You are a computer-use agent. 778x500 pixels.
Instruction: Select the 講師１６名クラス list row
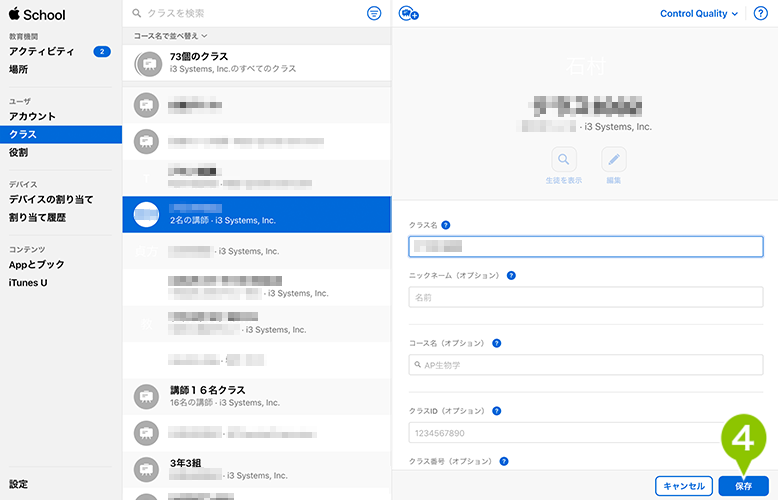[257, 396]
